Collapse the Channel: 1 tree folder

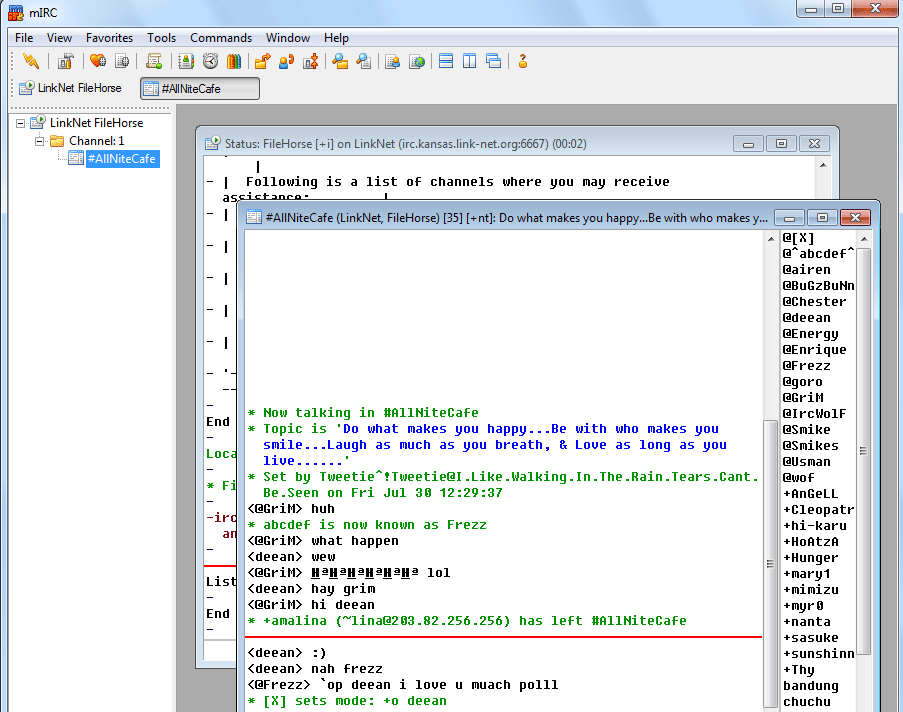(x=39, y=141)
